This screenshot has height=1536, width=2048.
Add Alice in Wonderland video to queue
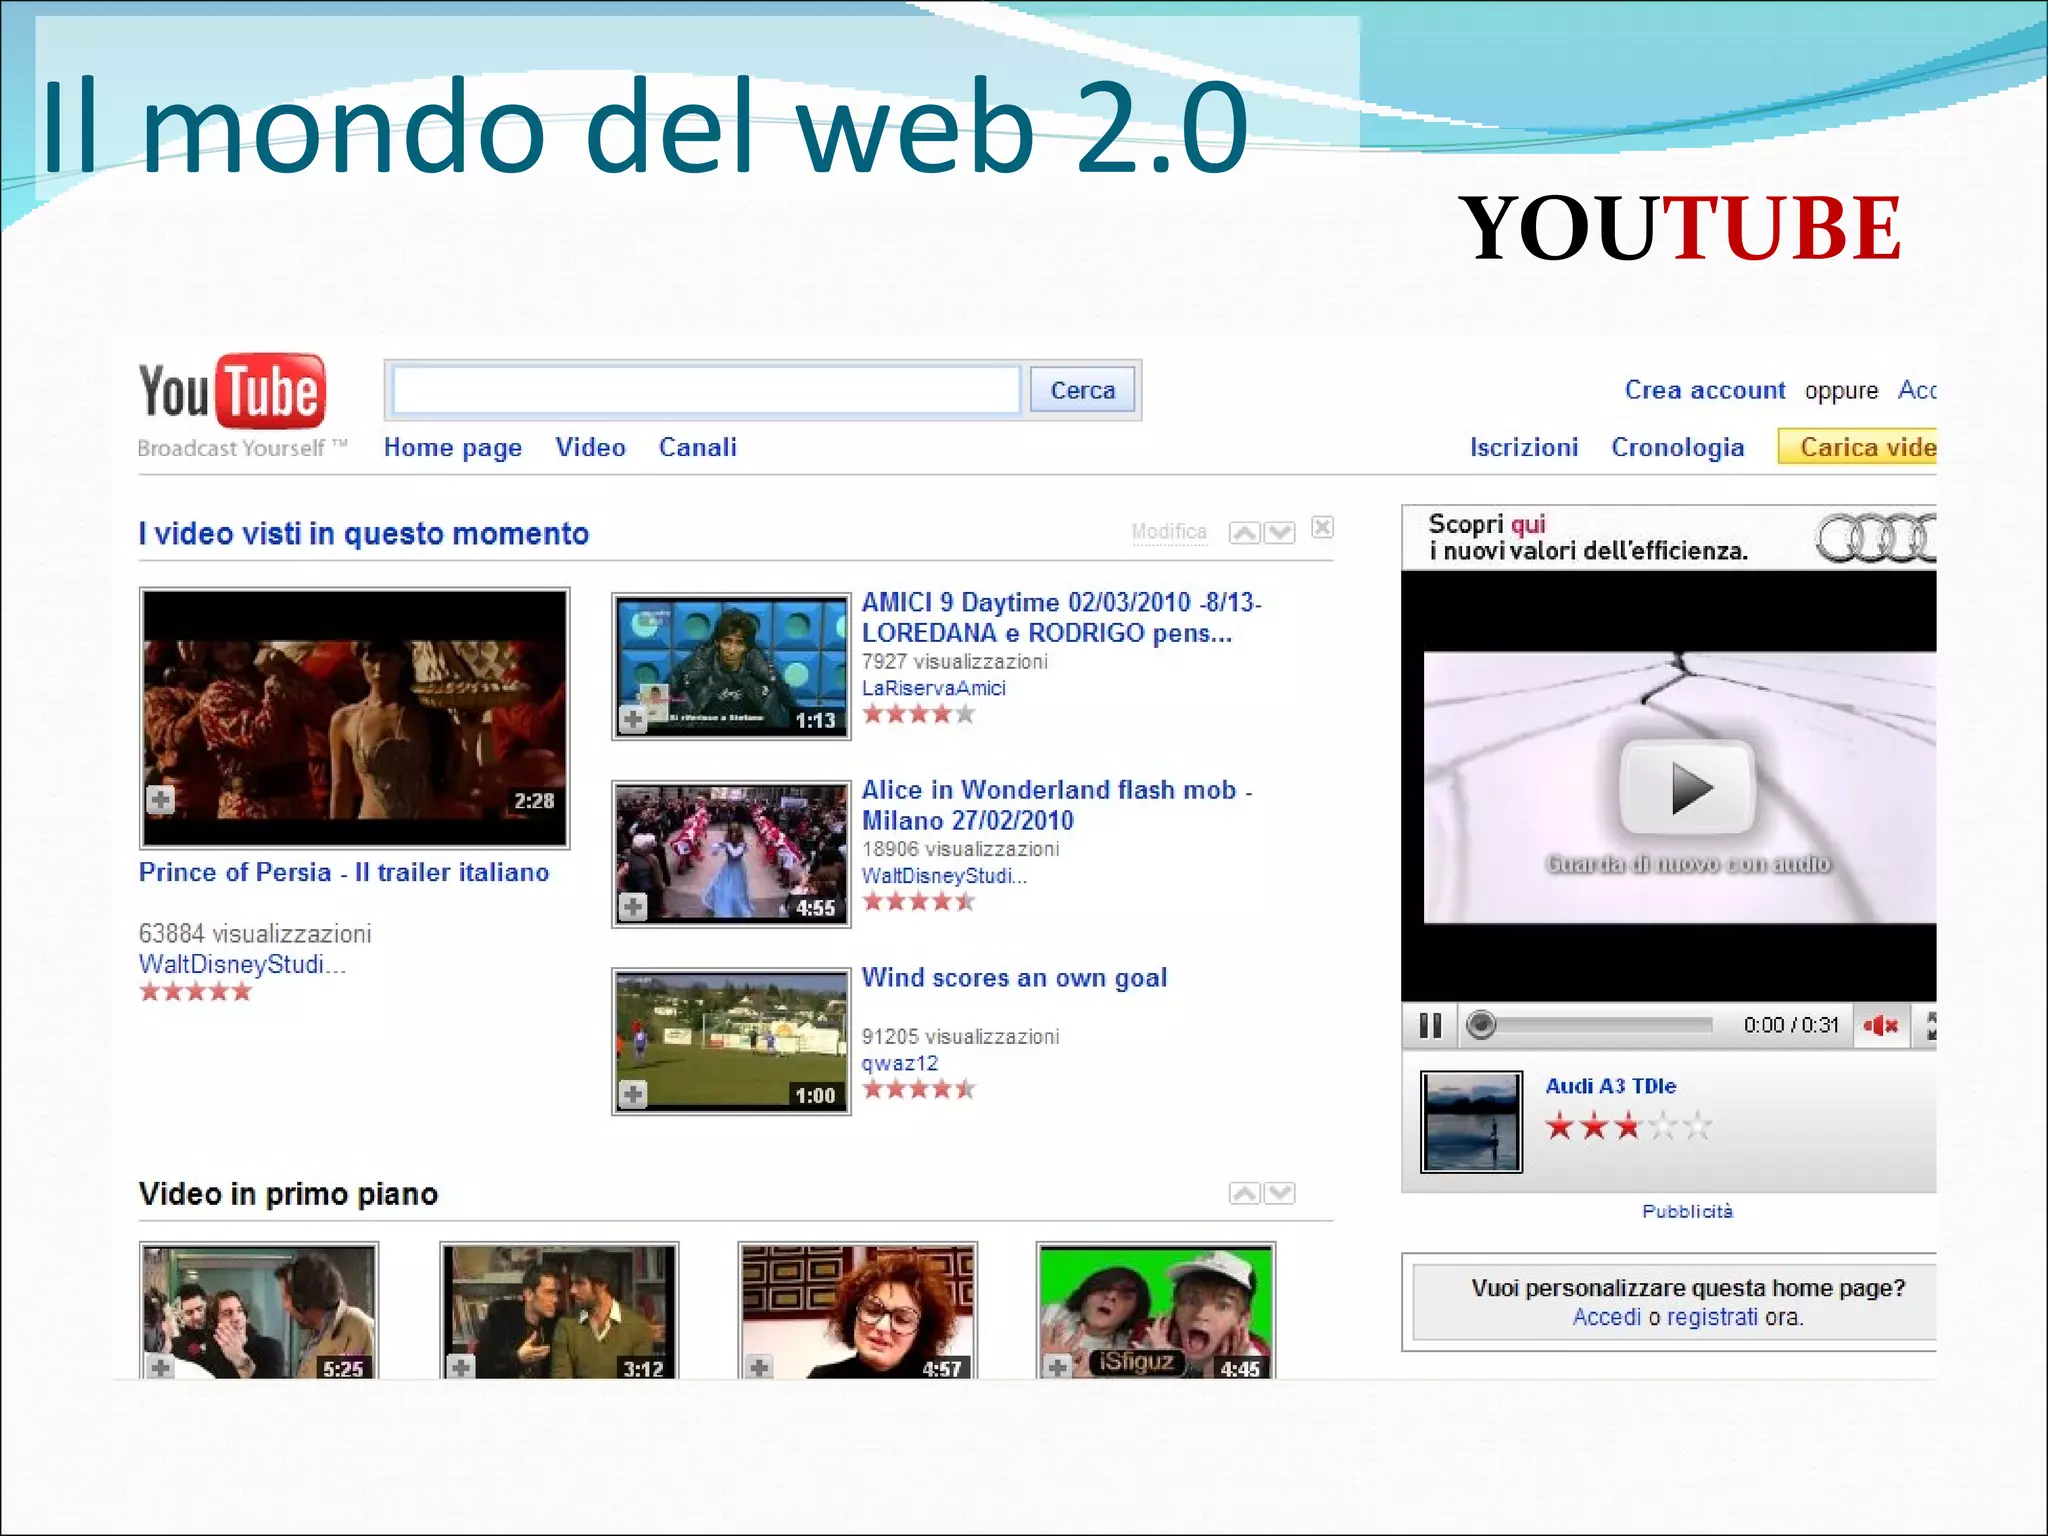point(633,907)
